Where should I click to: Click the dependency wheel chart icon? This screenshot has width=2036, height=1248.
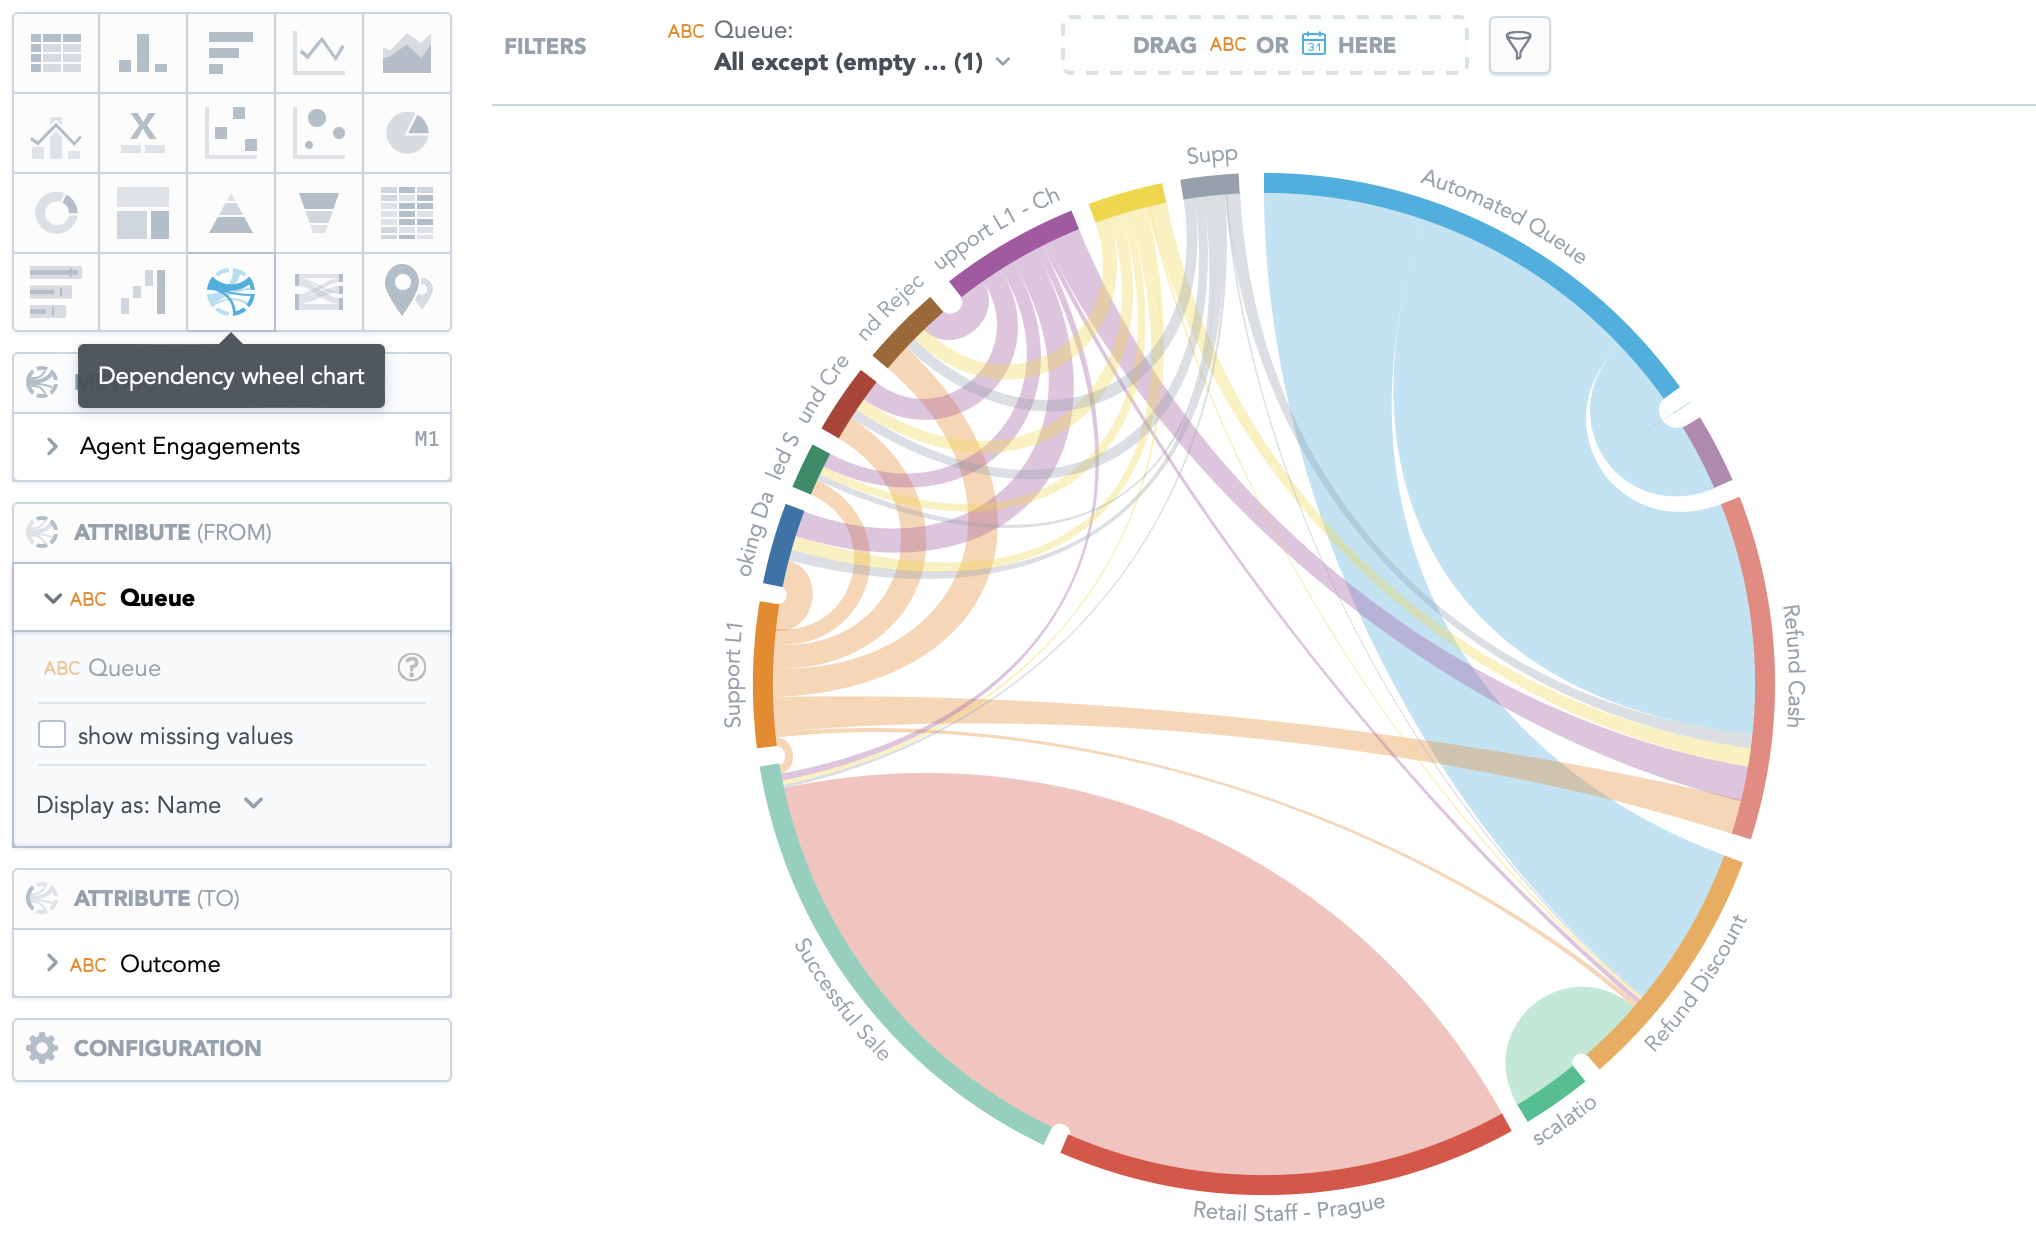231,291
